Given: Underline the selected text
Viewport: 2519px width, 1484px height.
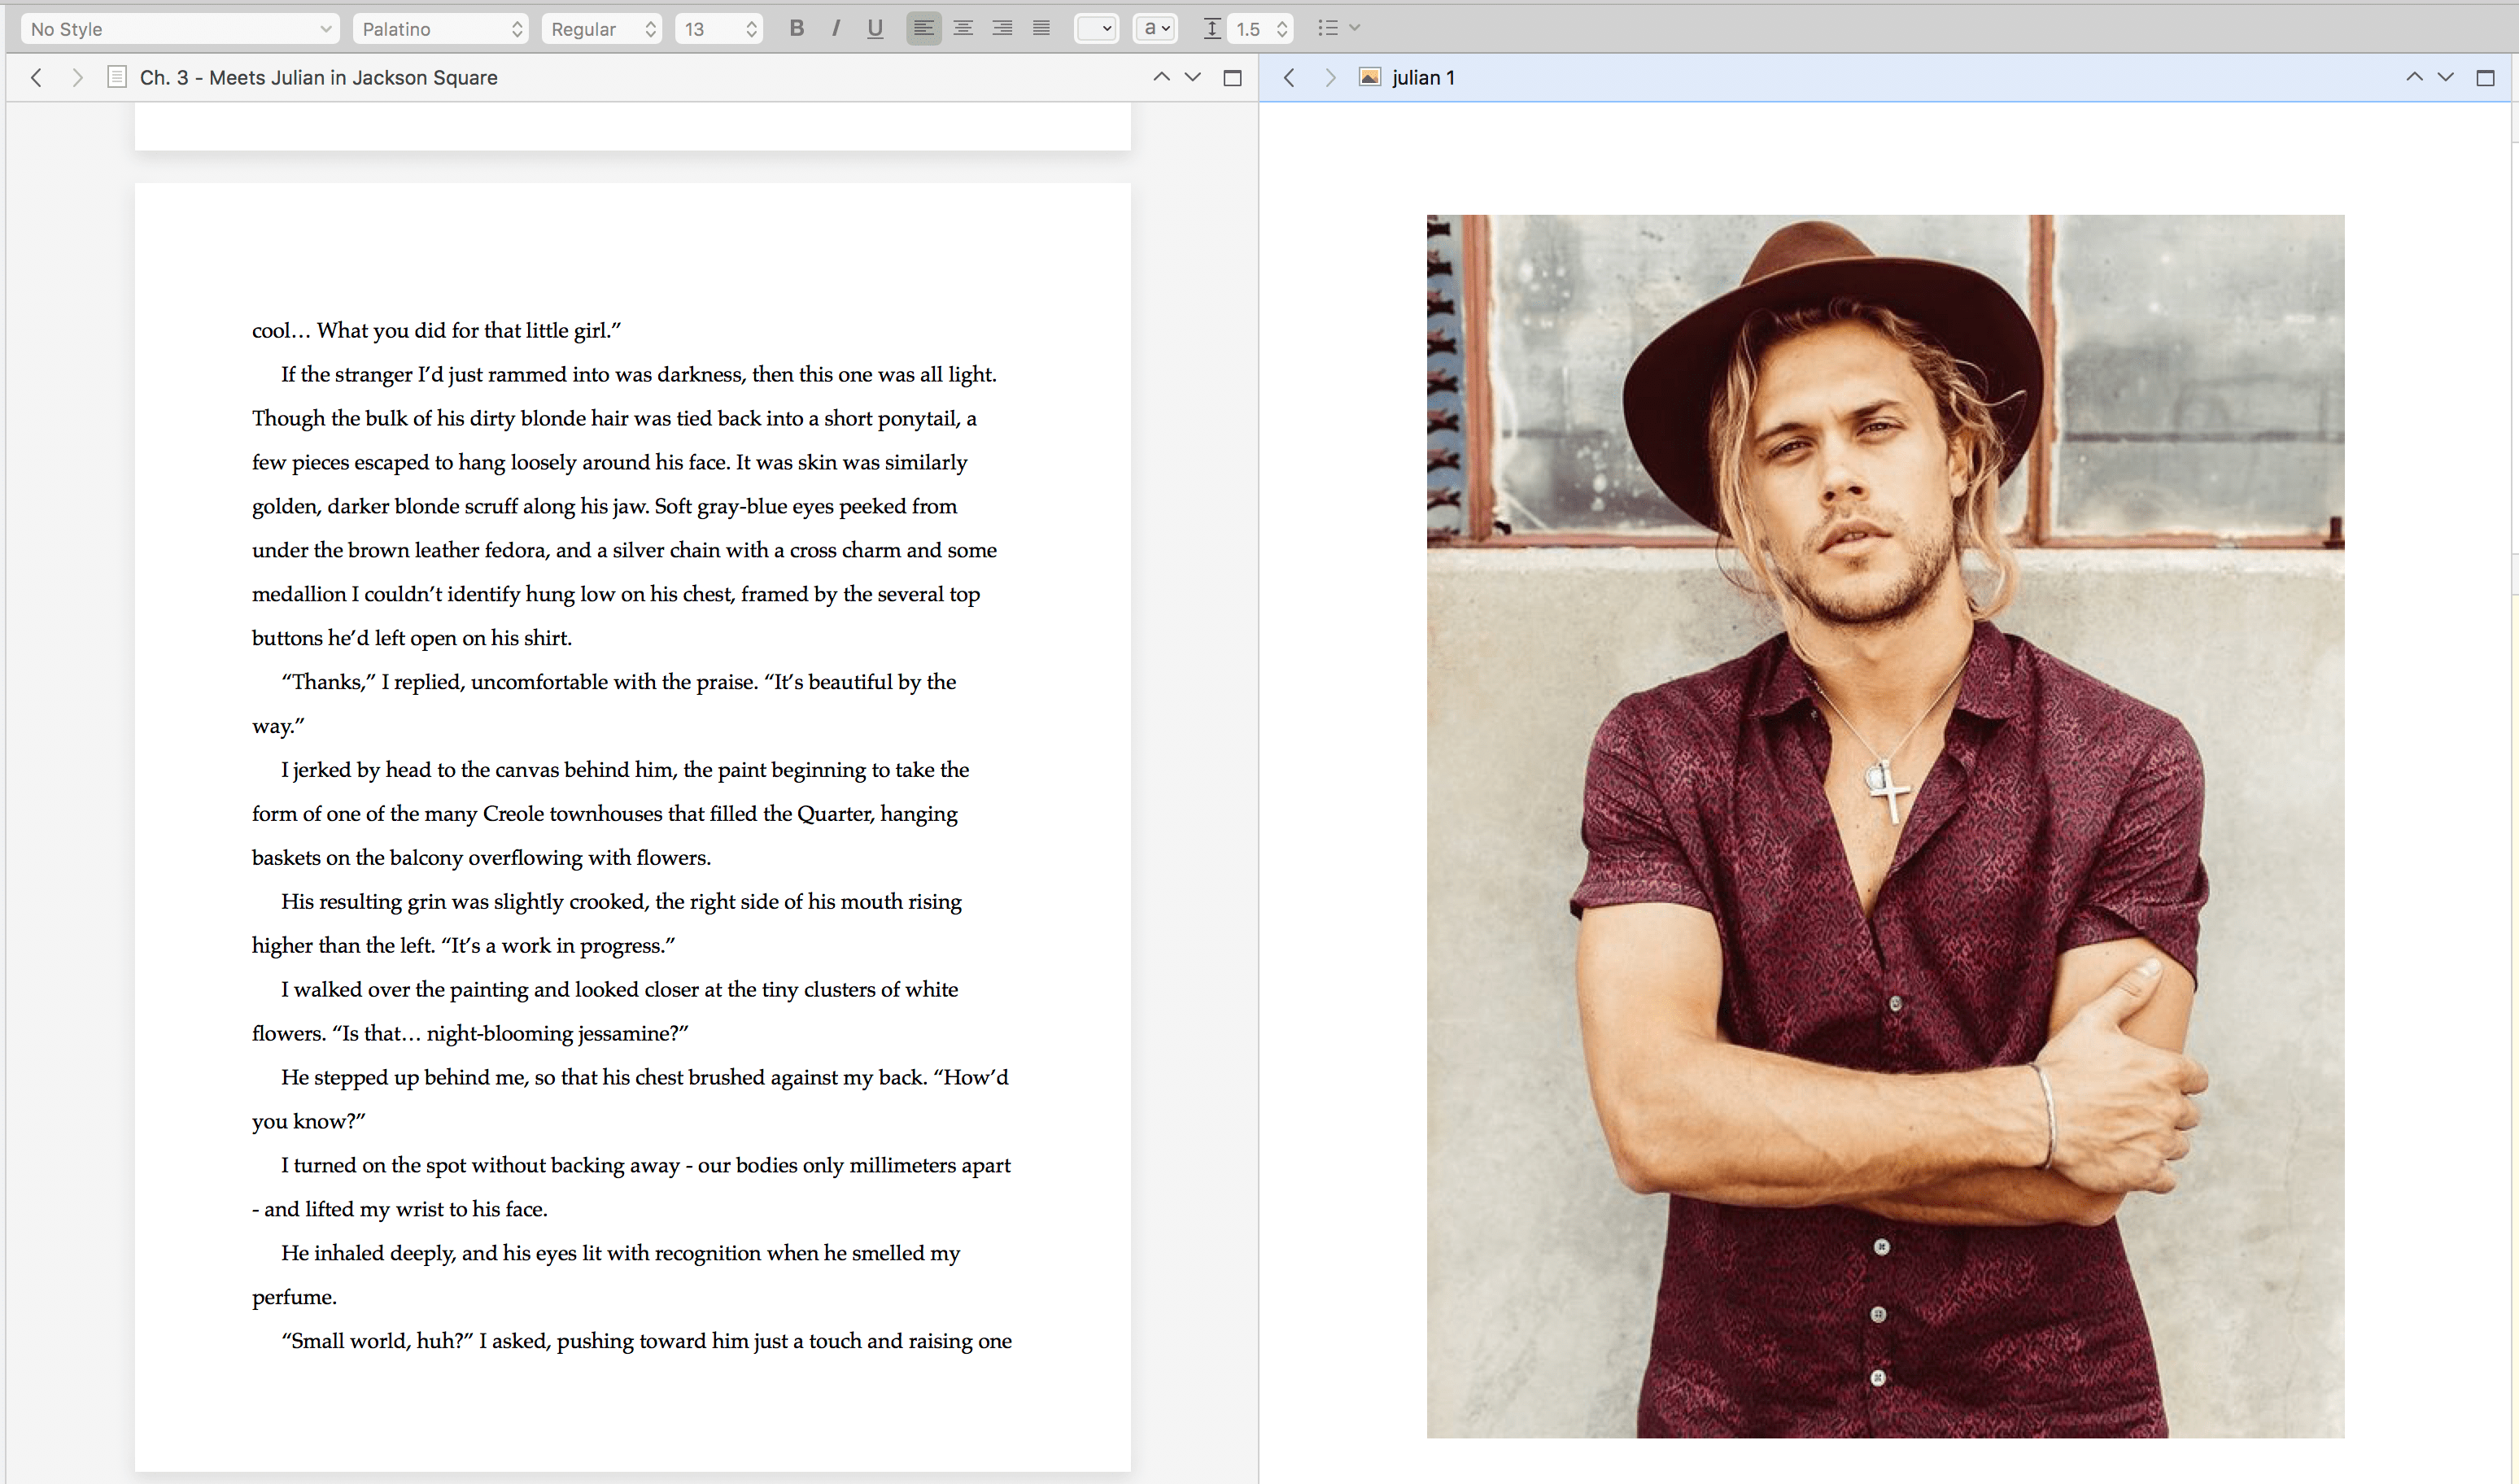Looking at the screenshot, I should [x=874, y=28].
